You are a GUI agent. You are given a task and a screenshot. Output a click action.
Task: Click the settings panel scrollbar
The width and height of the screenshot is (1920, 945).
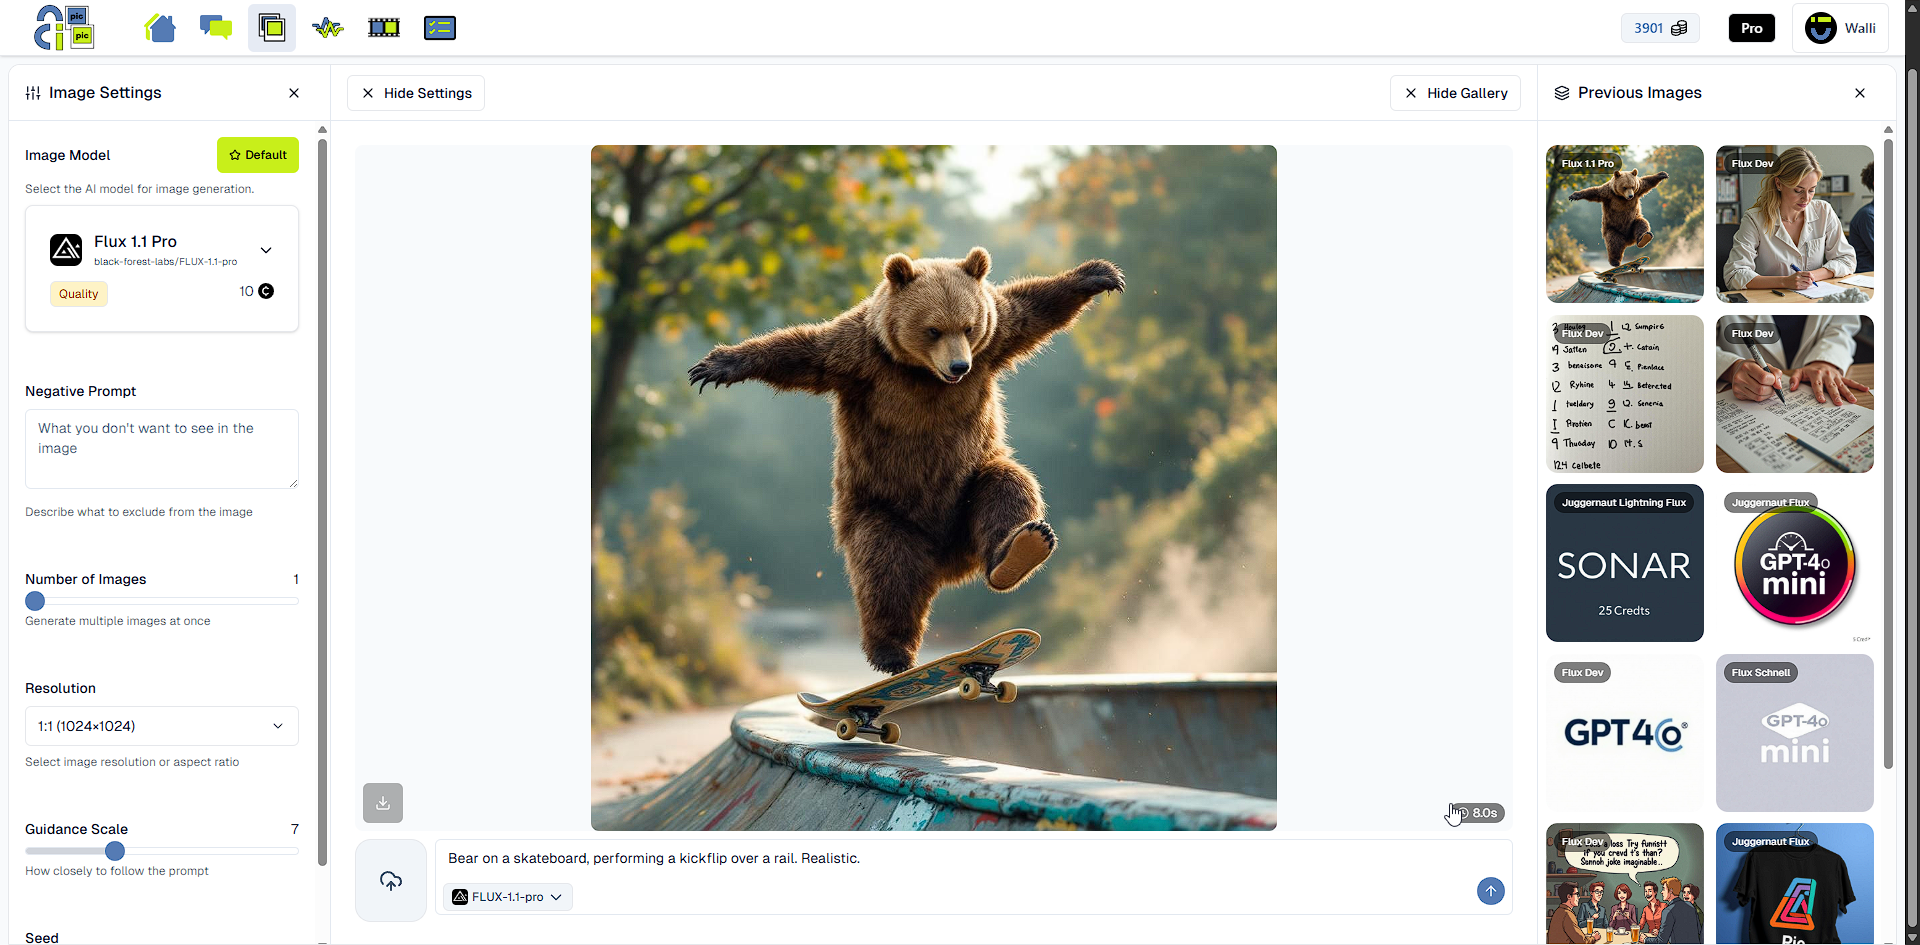coord(322,500)
